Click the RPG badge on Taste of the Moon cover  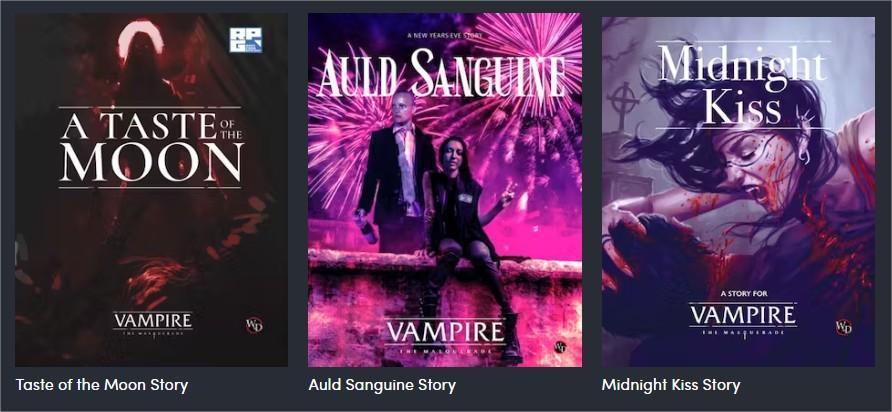[x=246, y=40]
